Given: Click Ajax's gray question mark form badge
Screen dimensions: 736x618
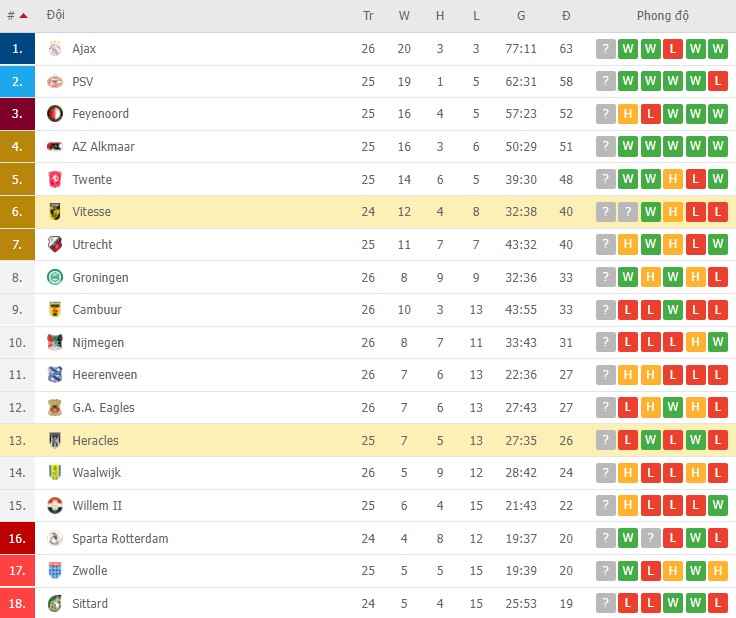Looking at the screenshot, I should tap(605, 48).
